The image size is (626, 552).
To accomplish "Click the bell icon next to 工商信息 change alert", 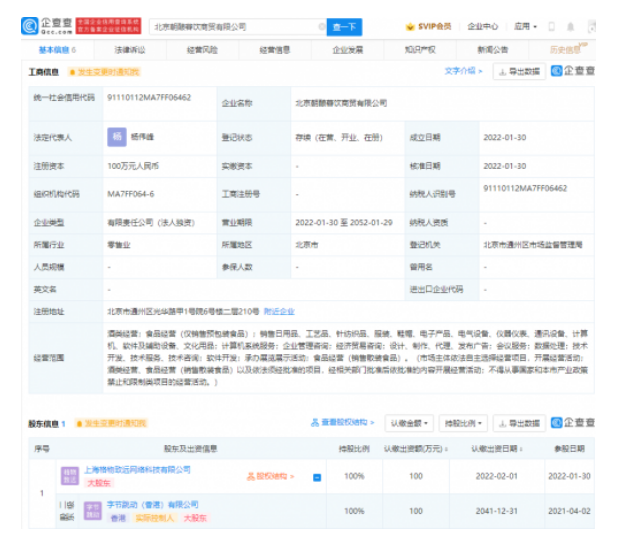I will [x=72, y=72].
